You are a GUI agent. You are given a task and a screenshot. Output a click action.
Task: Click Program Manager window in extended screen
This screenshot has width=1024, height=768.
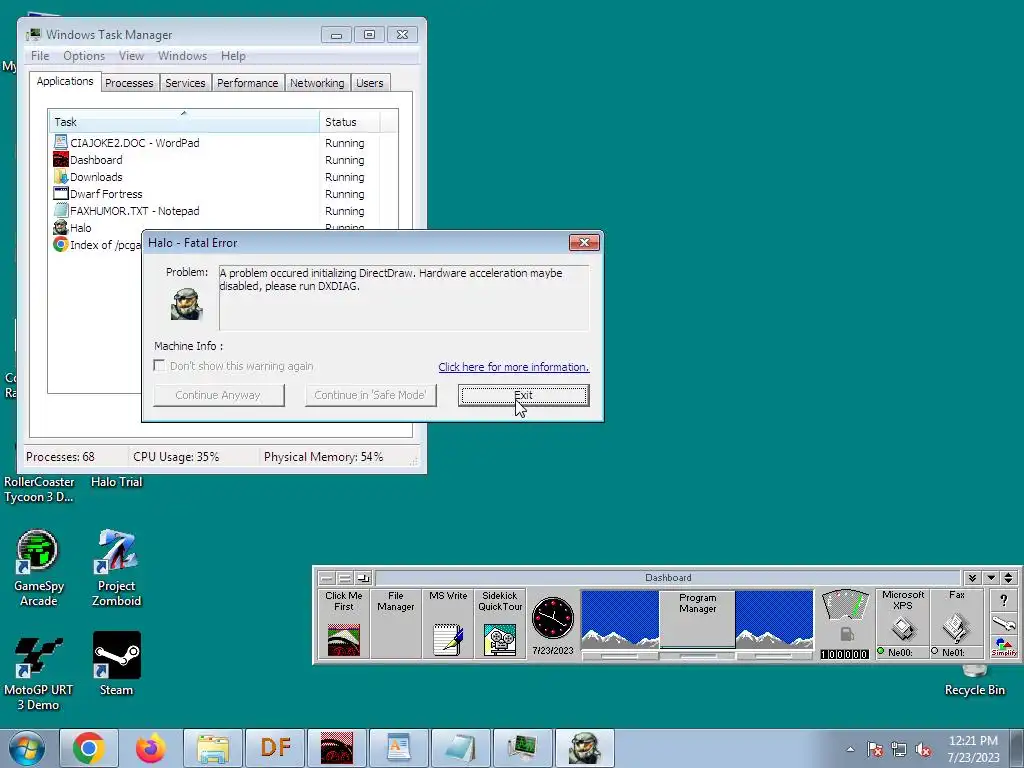pos(697,618)
